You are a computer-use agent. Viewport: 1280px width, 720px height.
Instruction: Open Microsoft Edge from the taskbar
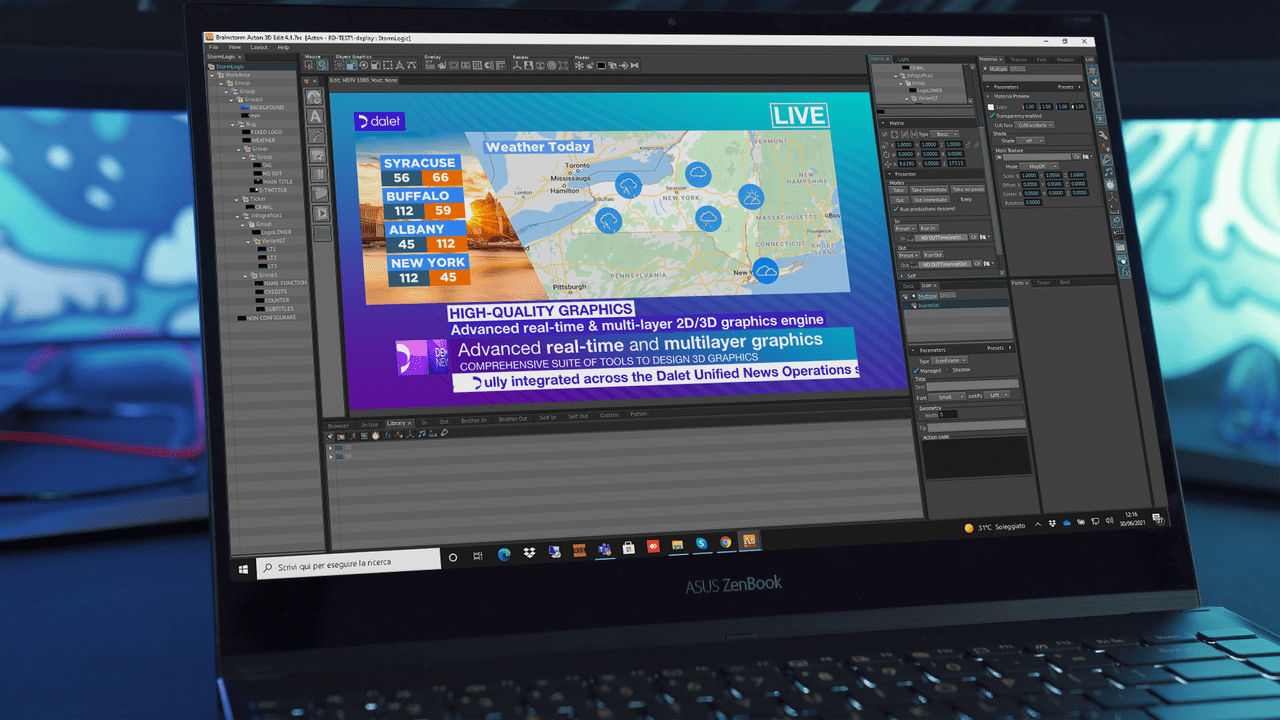504,555
